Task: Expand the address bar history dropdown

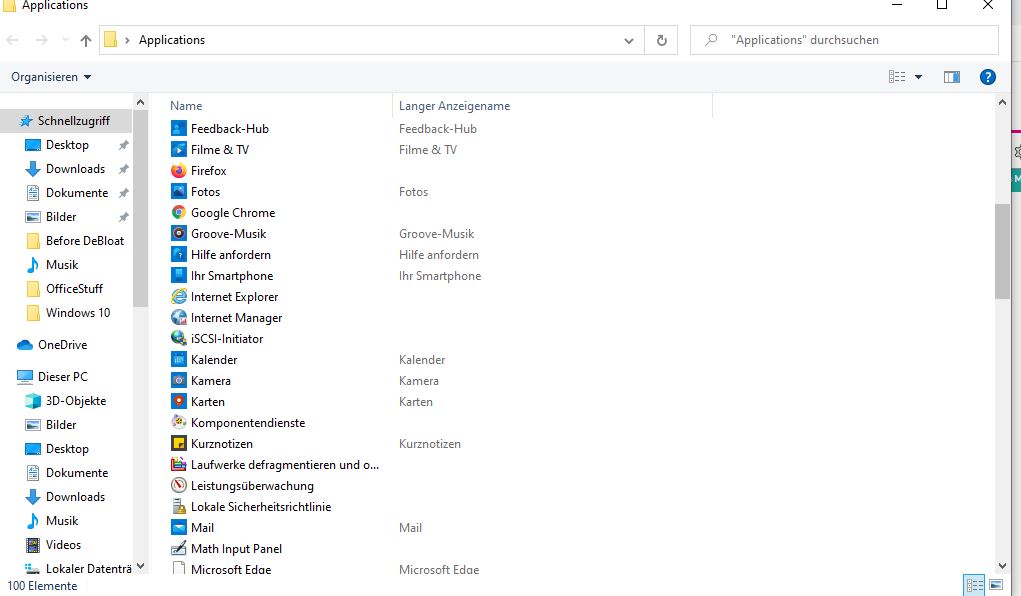Action: (x=628, y=40)
